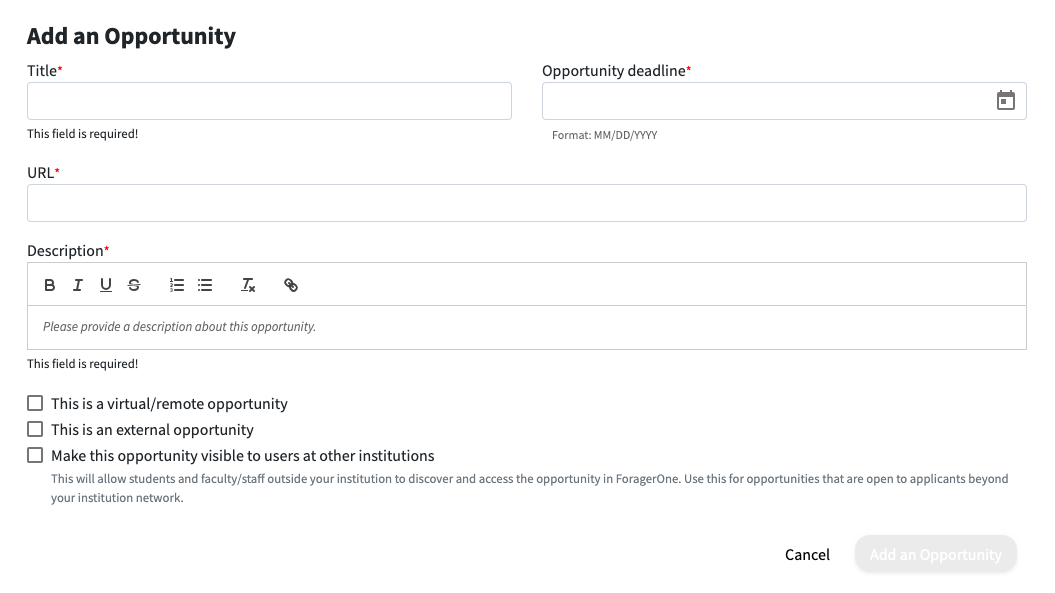
Task: Insert a bulleted list
Action: (x=205, y=285)
